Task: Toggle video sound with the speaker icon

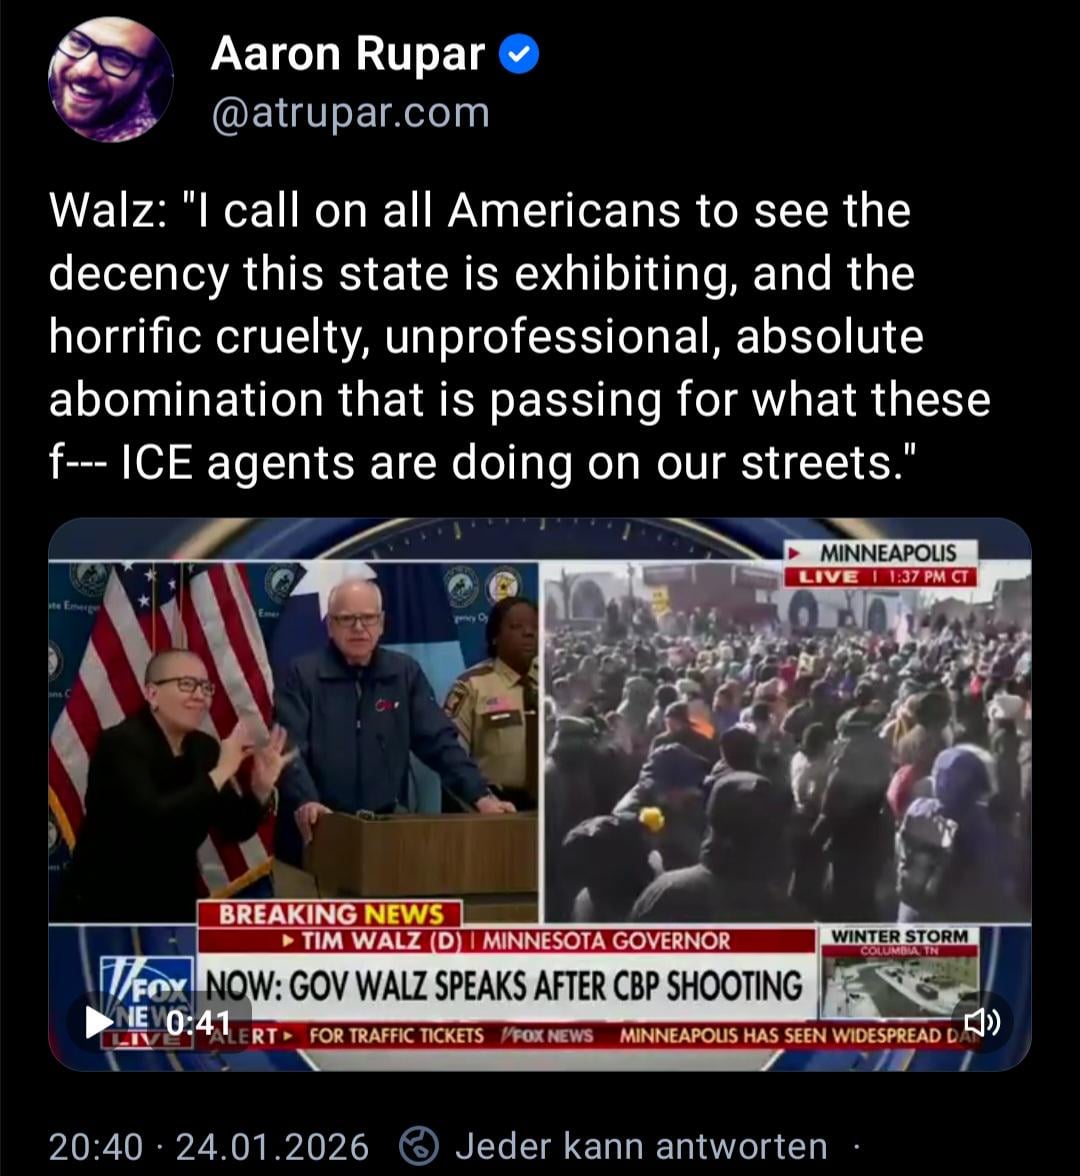Action: (x=982, y=1022)
